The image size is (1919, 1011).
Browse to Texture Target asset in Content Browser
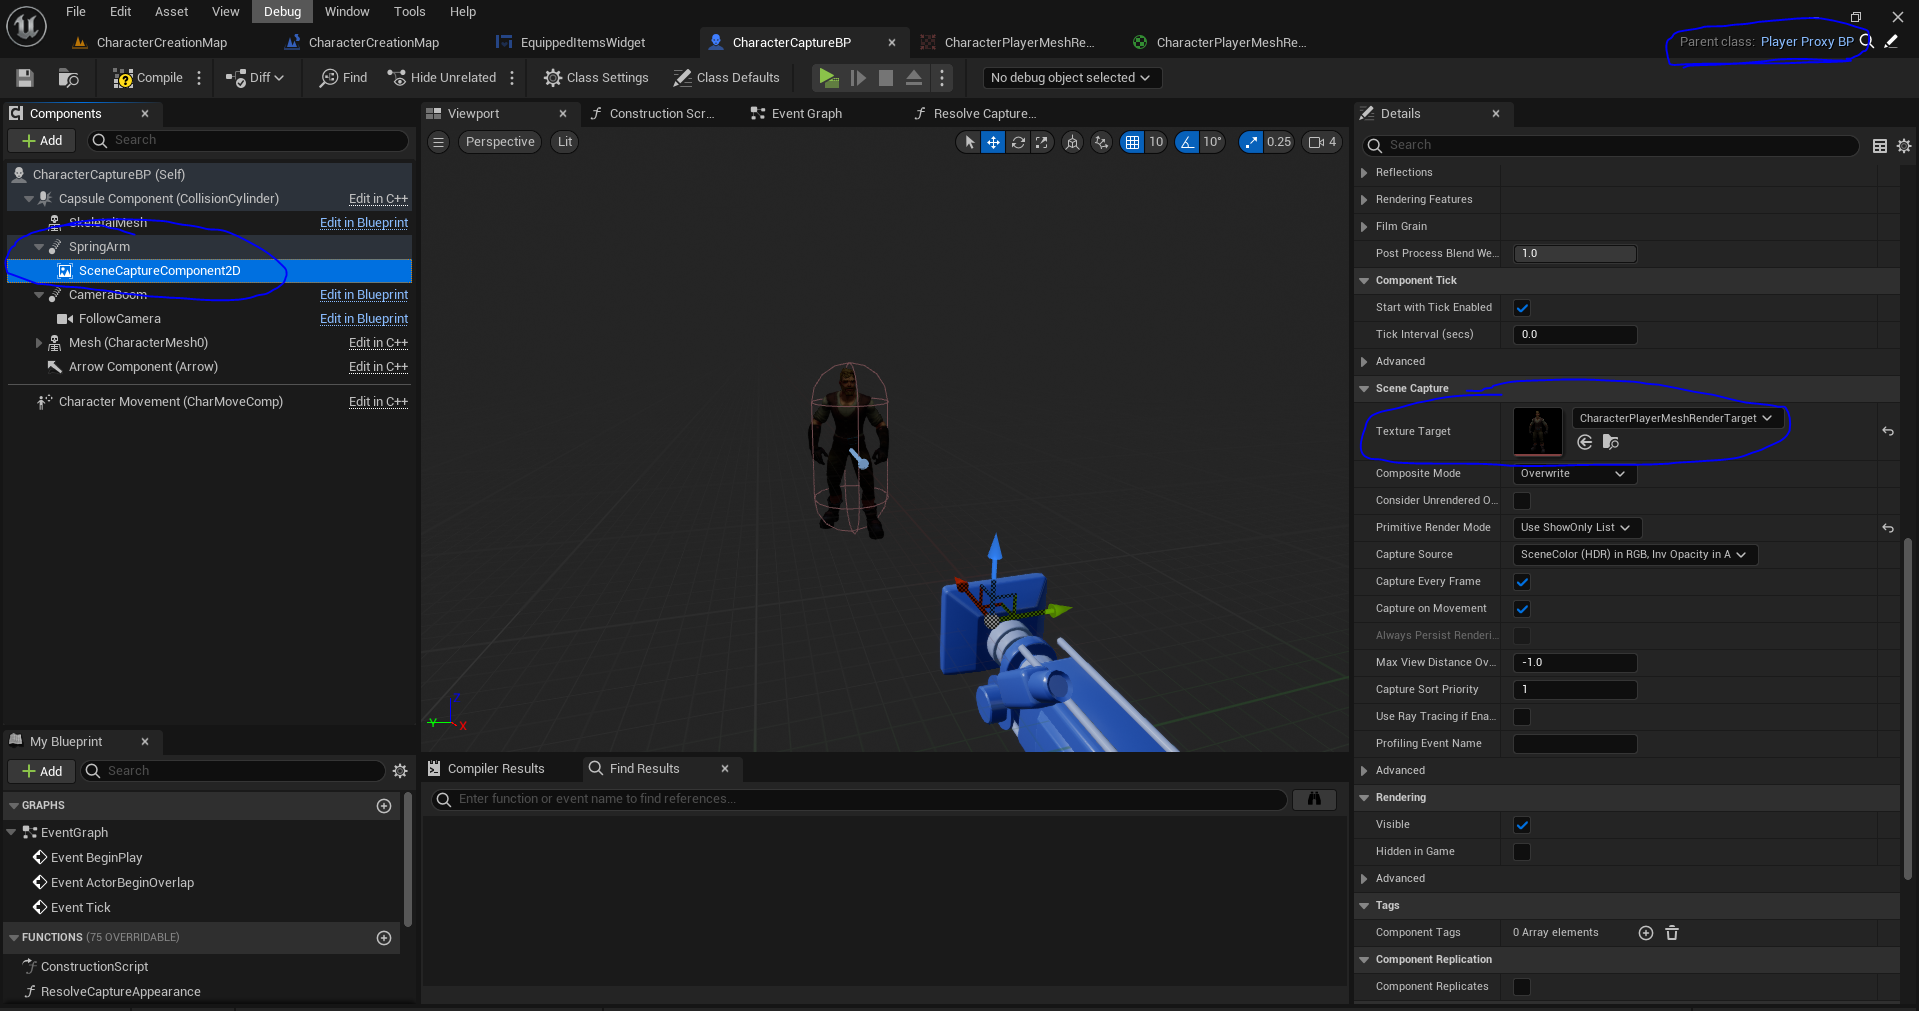[x=1611, y=442]
